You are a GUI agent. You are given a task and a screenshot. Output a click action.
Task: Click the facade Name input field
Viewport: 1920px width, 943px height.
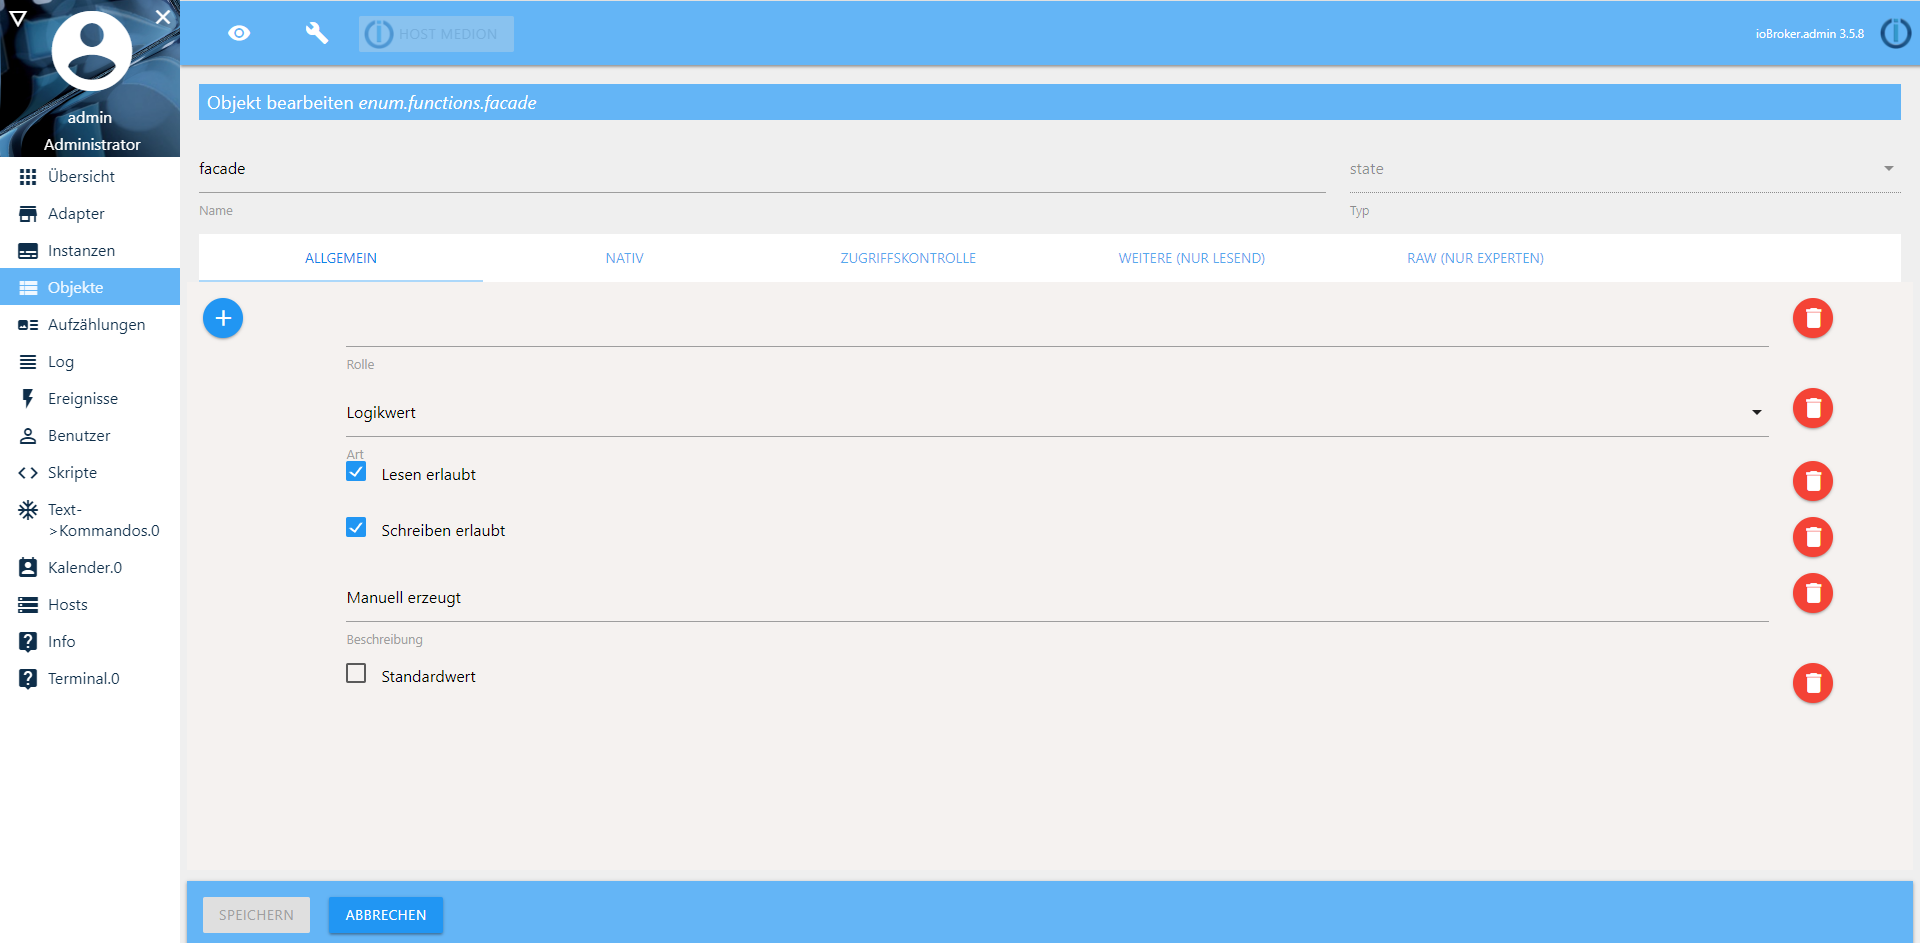pos(761,169)
